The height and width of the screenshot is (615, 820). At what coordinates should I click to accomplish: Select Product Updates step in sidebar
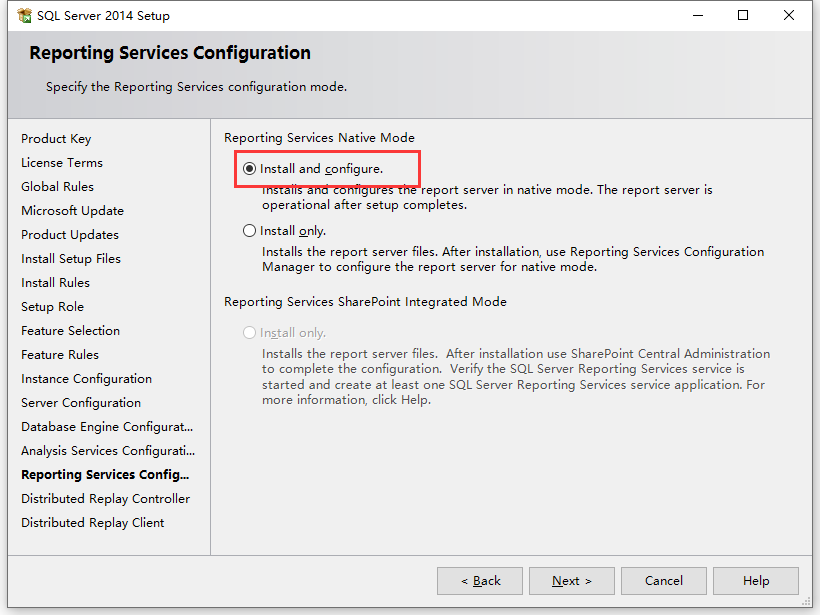tap(70, 235)
